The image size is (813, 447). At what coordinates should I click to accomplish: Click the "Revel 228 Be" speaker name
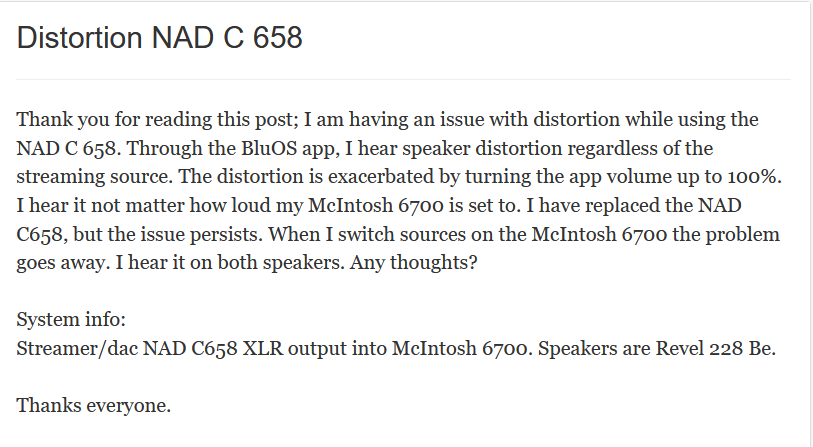pos(713,348)
